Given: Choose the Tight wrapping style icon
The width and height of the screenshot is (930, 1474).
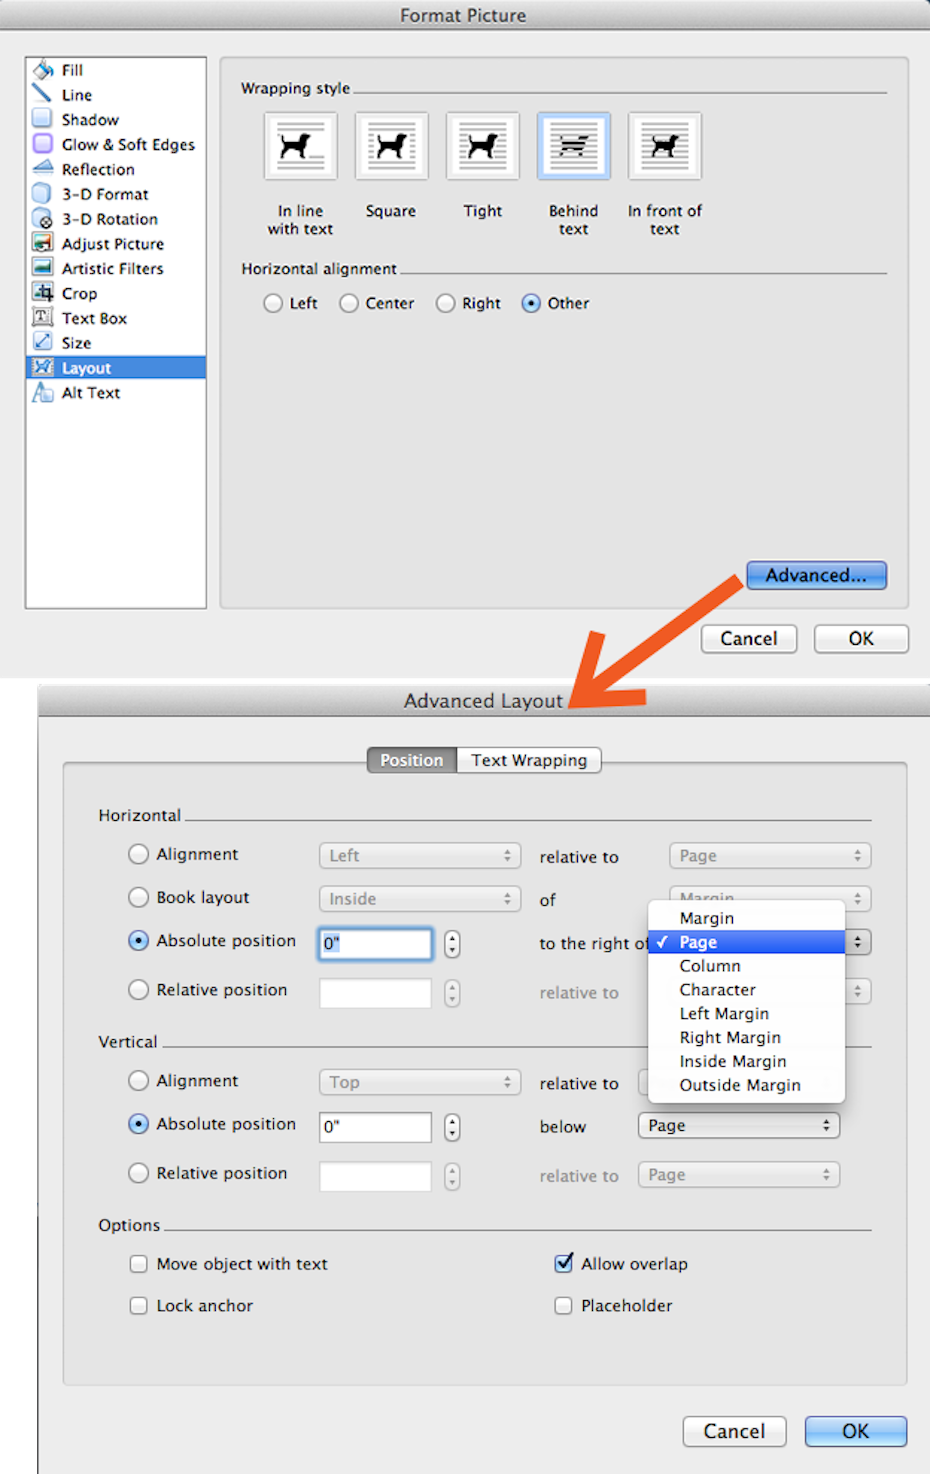Looking at the screenshot, I should pyautogui.click(x=482, y=146).
